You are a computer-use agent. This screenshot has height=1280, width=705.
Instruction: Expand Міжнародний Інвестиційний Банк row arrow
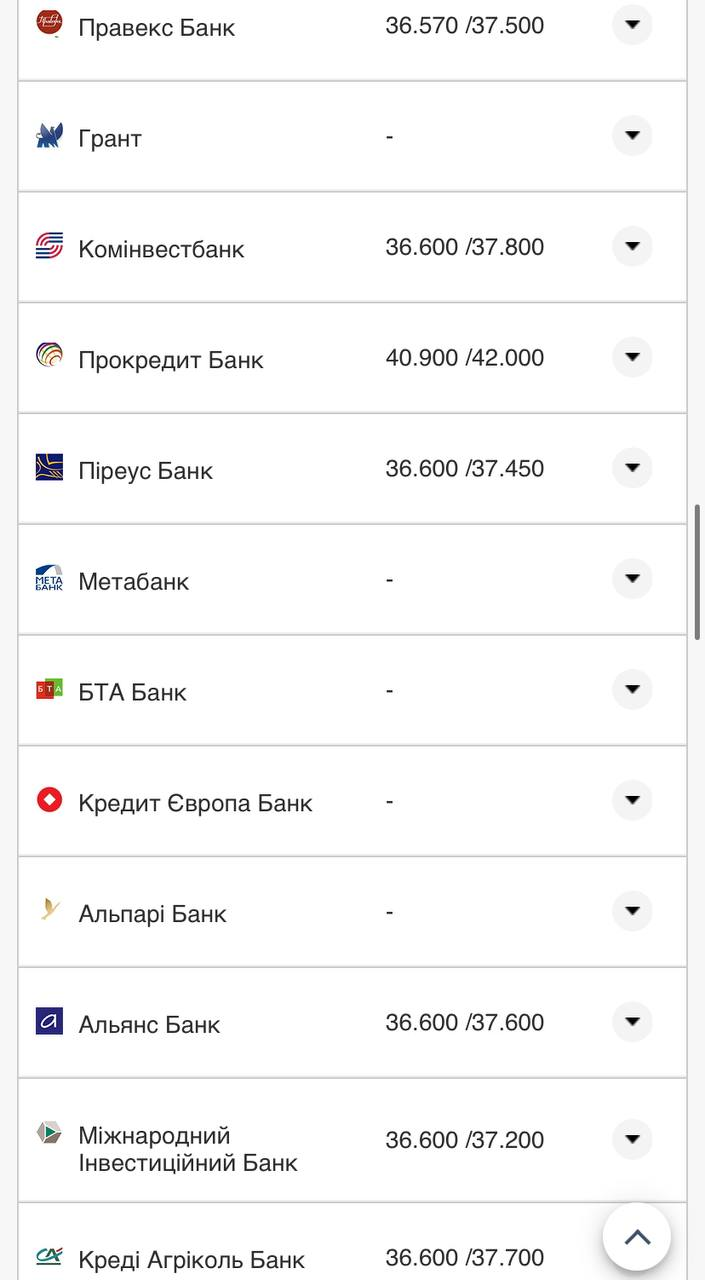coord(632,1139)
